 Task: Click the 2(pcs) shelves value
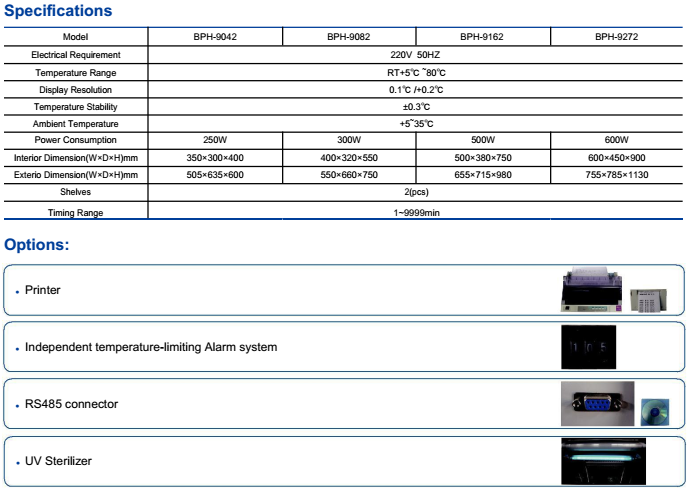416,192
